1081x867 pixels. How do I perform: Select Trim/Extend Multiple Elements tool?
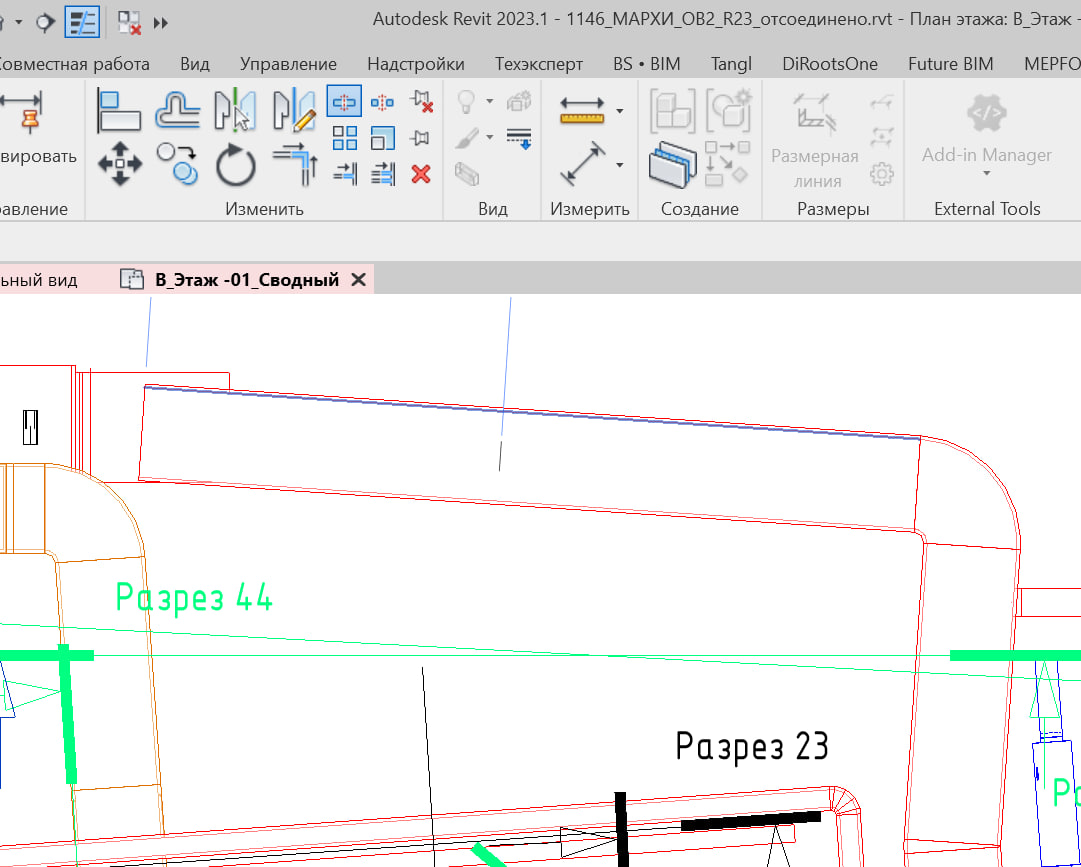point(383,173)
